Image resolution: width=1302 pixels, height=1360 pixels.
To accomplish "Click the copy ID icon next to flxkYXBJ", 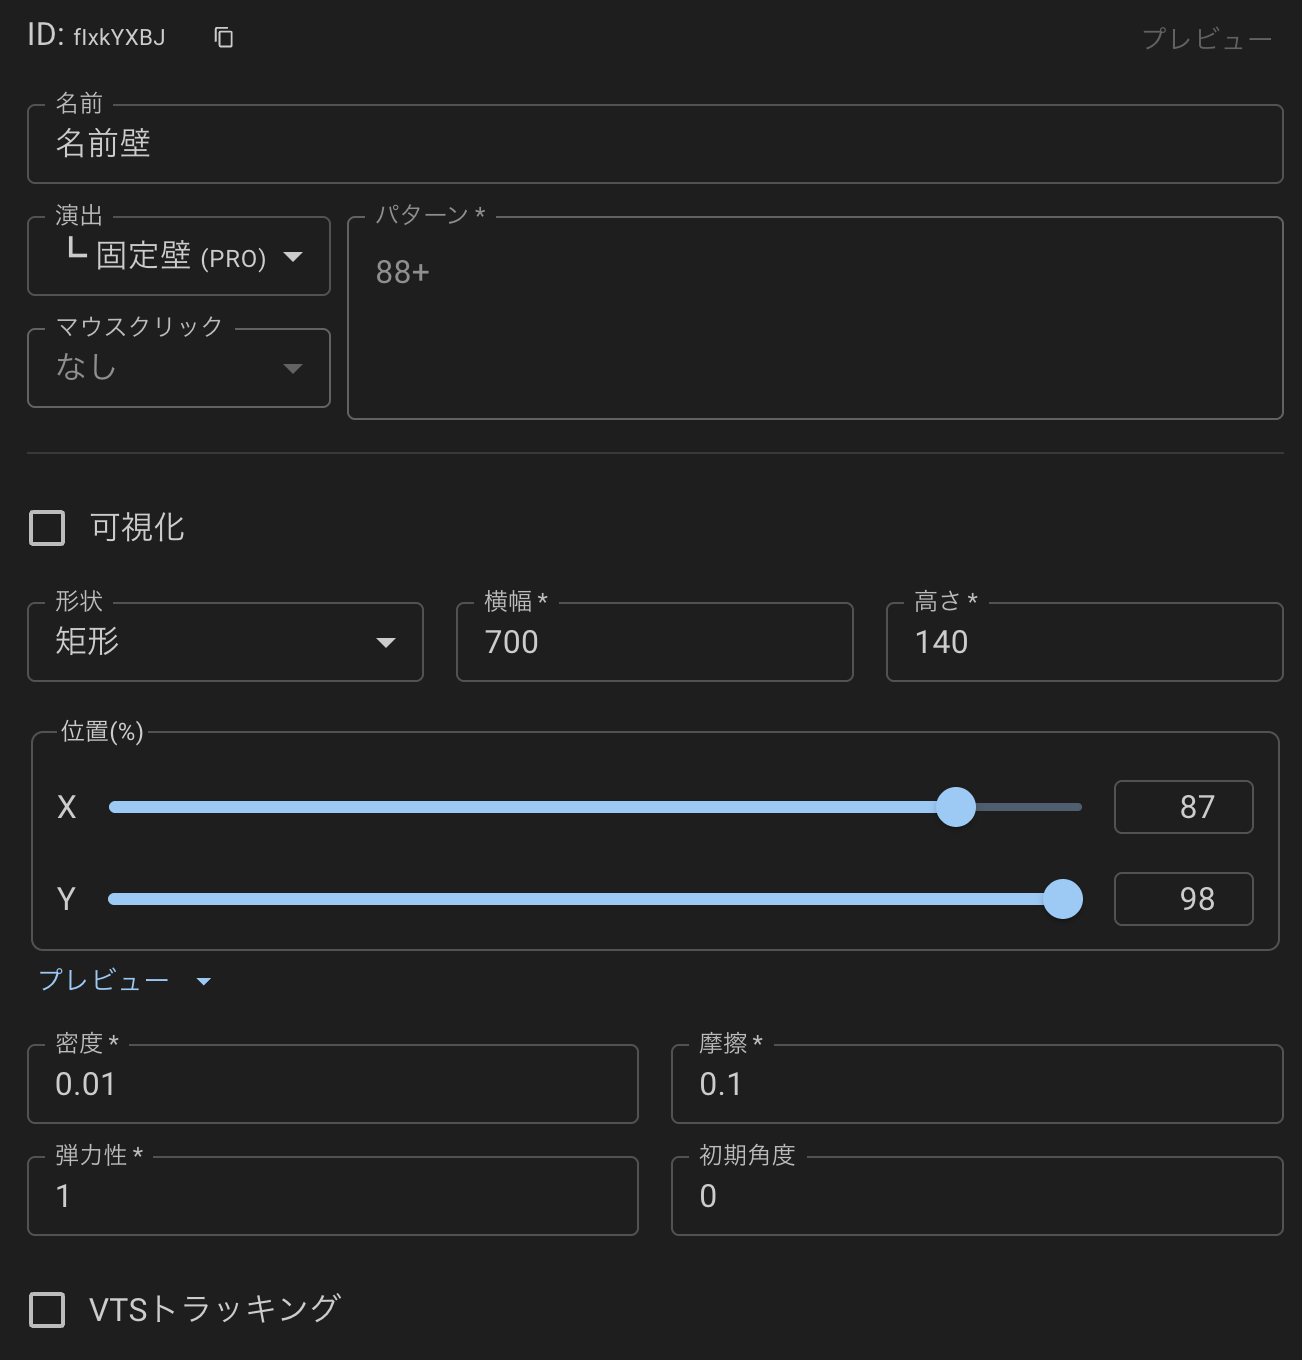I will coord(223,37).
